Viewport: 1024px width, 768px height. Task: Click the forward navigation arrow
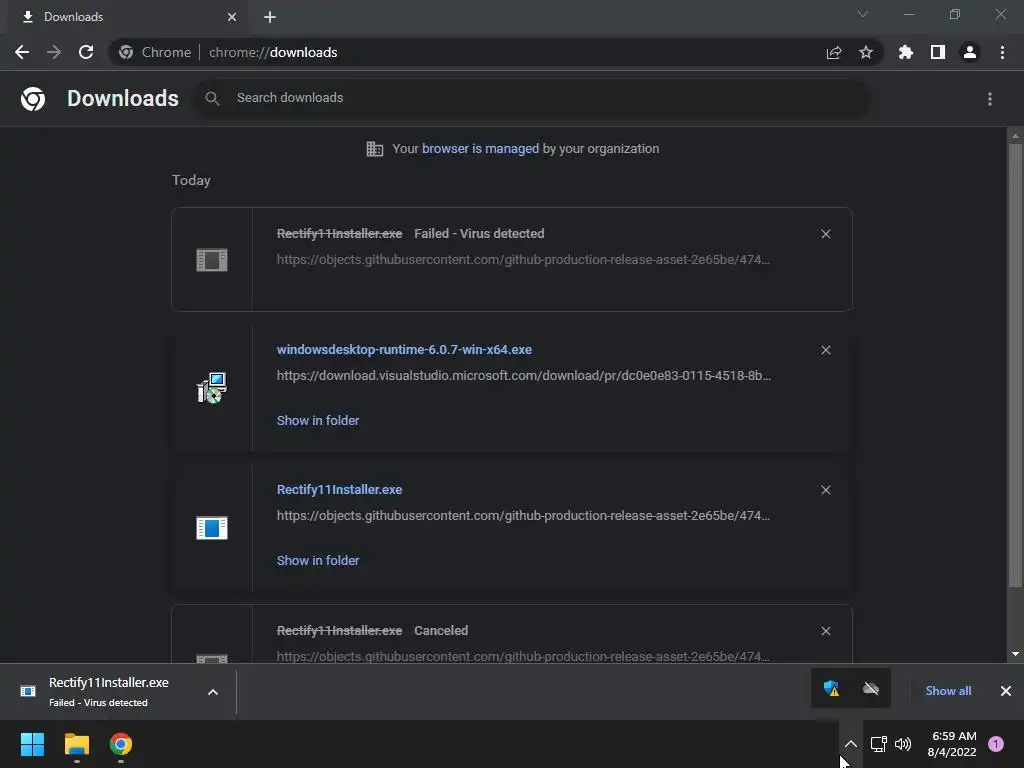point(54,52)
